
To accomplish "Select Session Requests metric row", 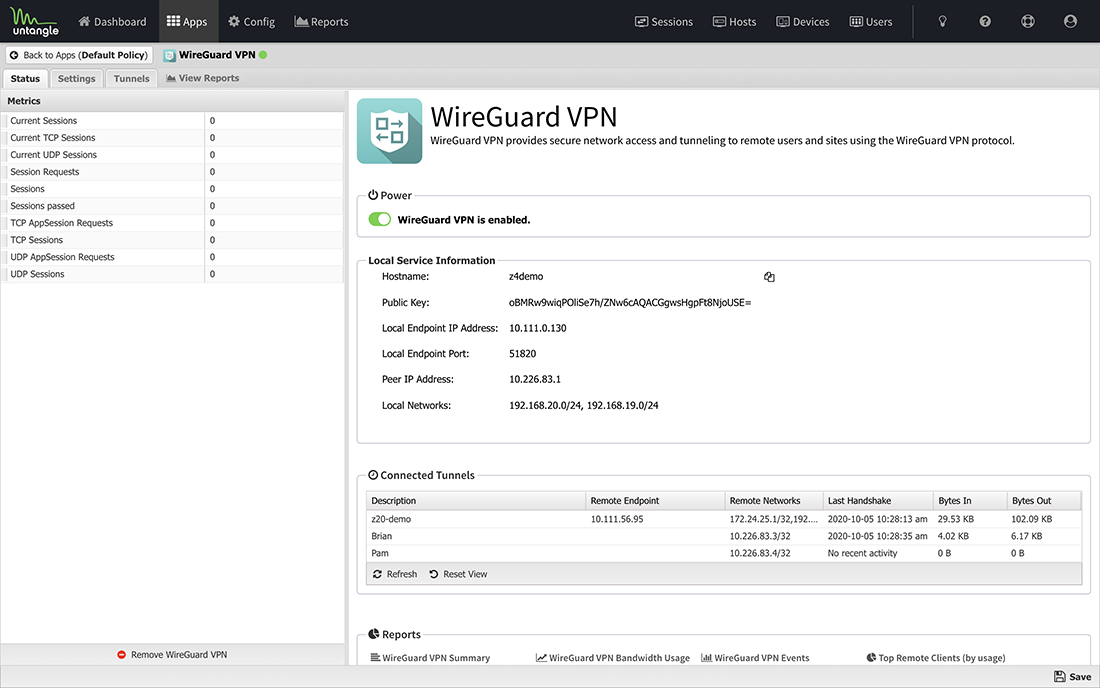I will [x=173, y=172].
